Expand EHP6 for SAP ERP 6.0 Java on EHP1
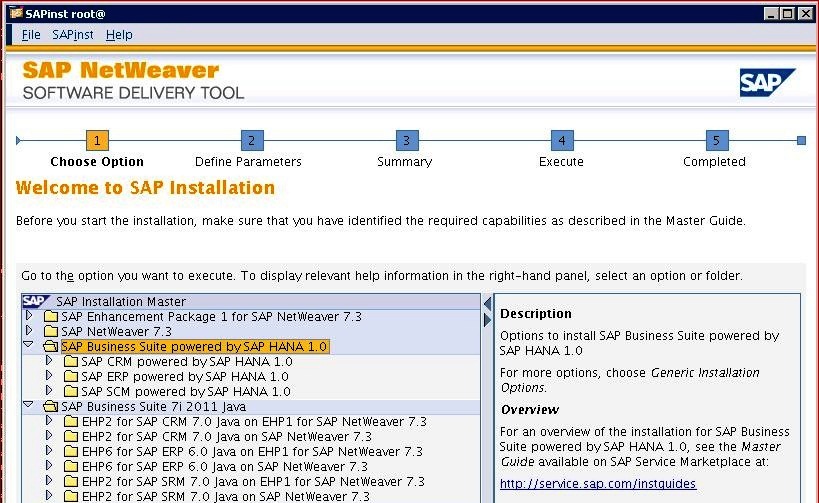Viewport: 819px width, 503px height. click(x=49, y=450)
